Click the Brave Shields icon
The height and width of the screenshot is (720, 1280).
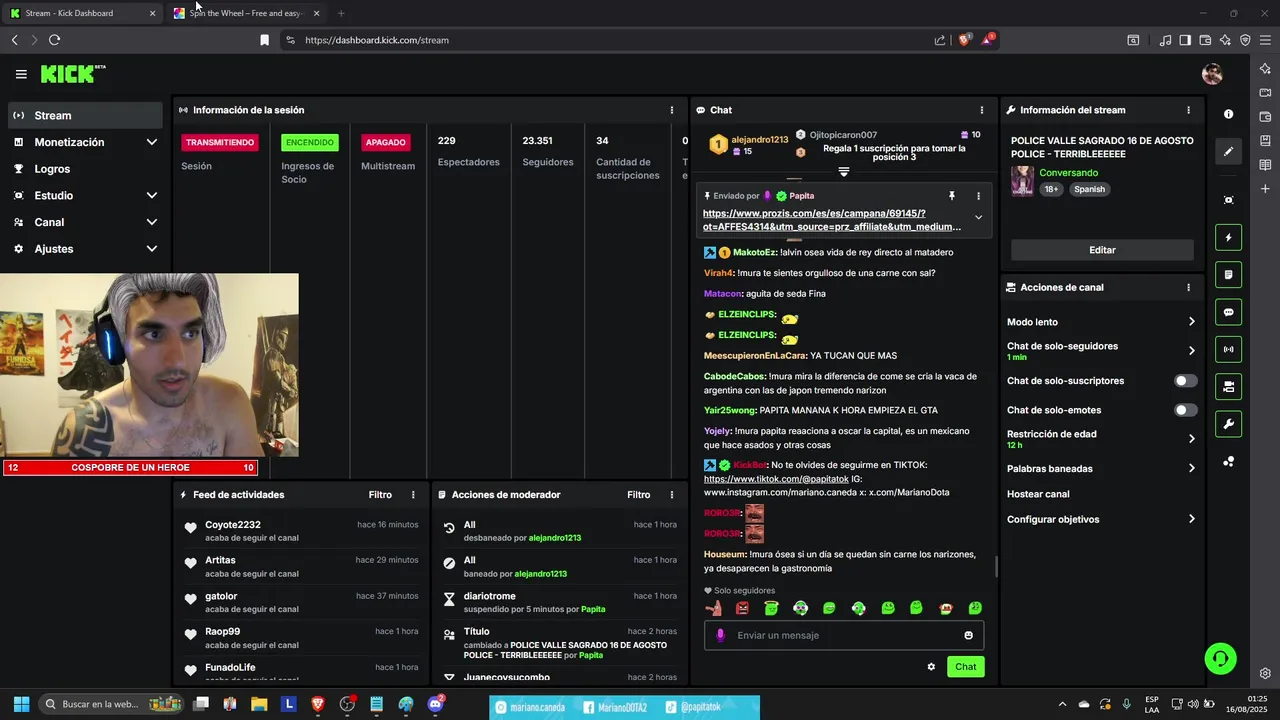tap(964, 40)
